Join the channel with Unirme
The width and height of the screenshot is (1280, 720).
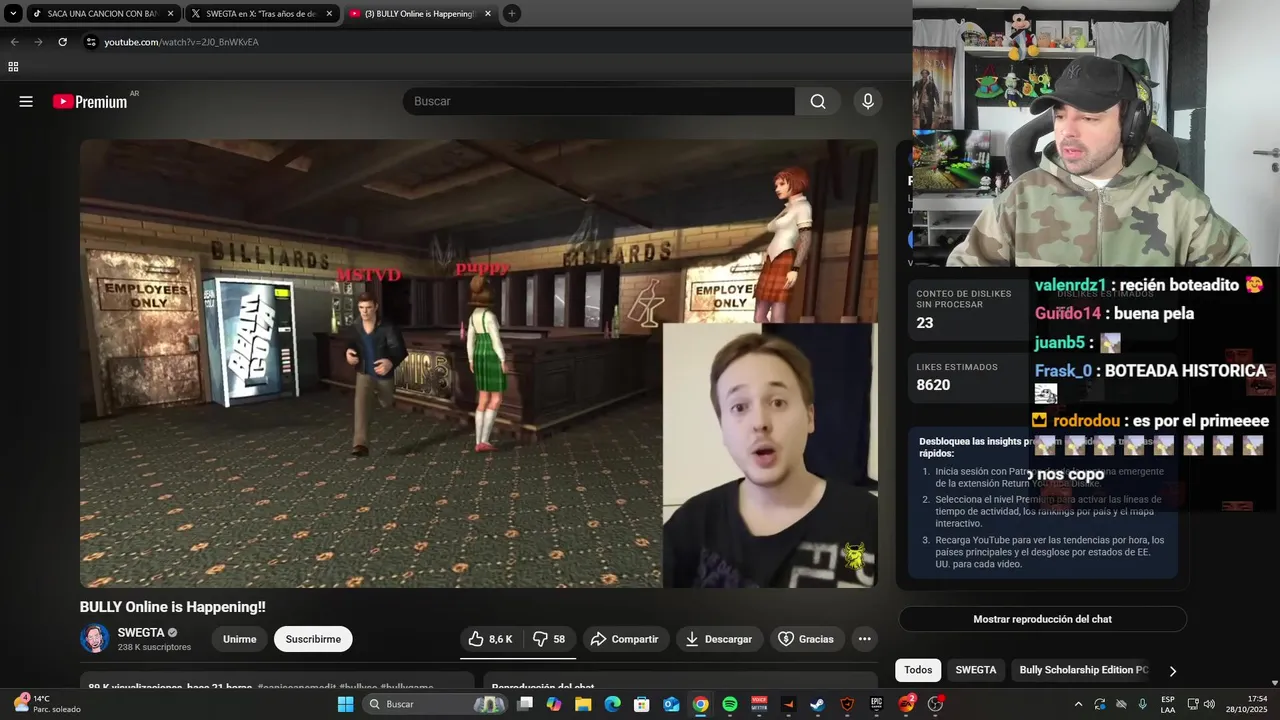coord(239,639)
